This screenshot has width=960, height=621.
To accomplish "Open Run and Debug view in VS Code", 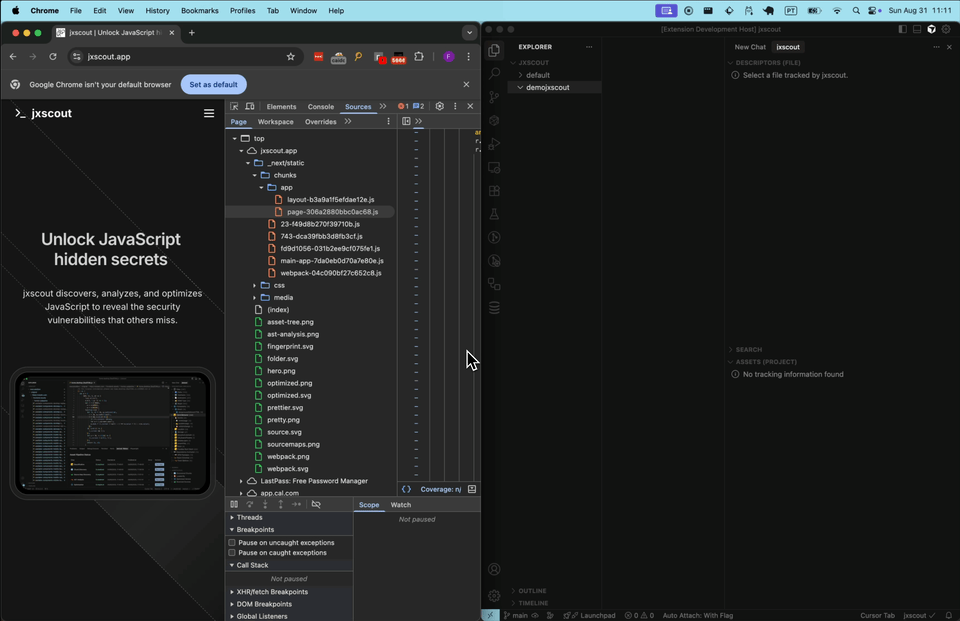I will pos(494,144).
